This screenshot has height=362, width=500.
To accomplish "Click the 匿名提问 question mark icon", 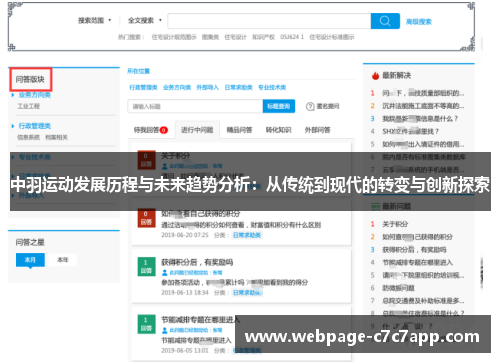I will [x=310, y=106].
